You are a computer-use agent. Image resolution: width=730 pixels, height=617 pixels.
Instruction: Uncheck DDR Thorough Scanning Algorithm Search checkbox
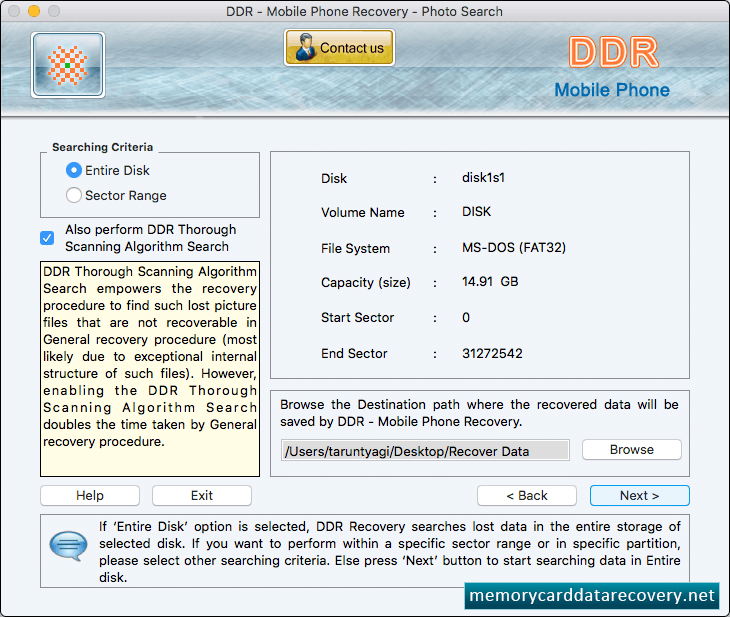(47, 238)
